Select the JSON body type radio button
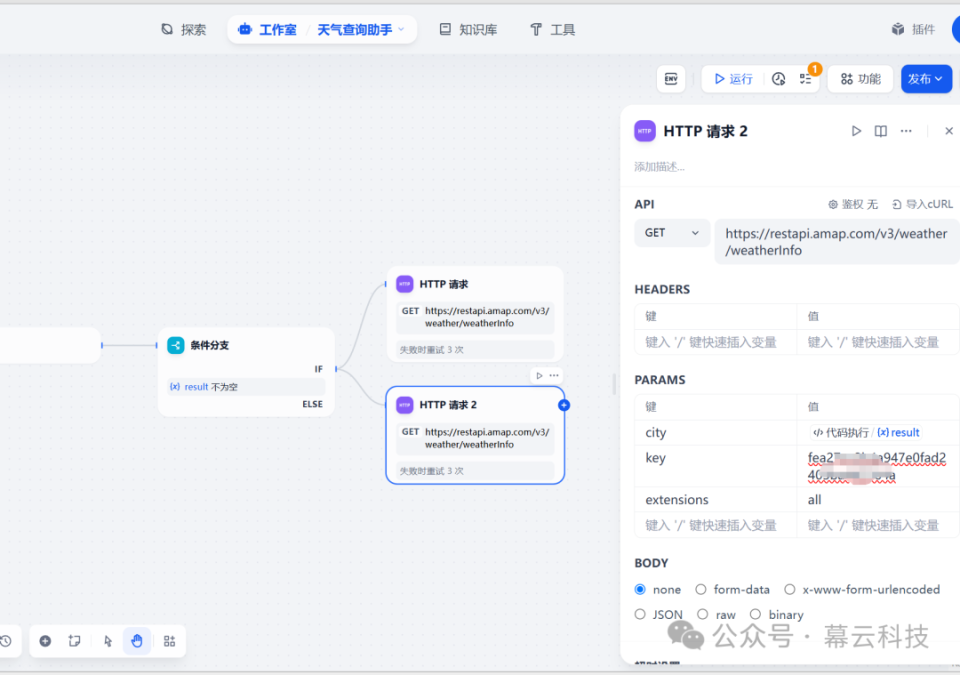The image size is (960, 675). tap(640, 614)
